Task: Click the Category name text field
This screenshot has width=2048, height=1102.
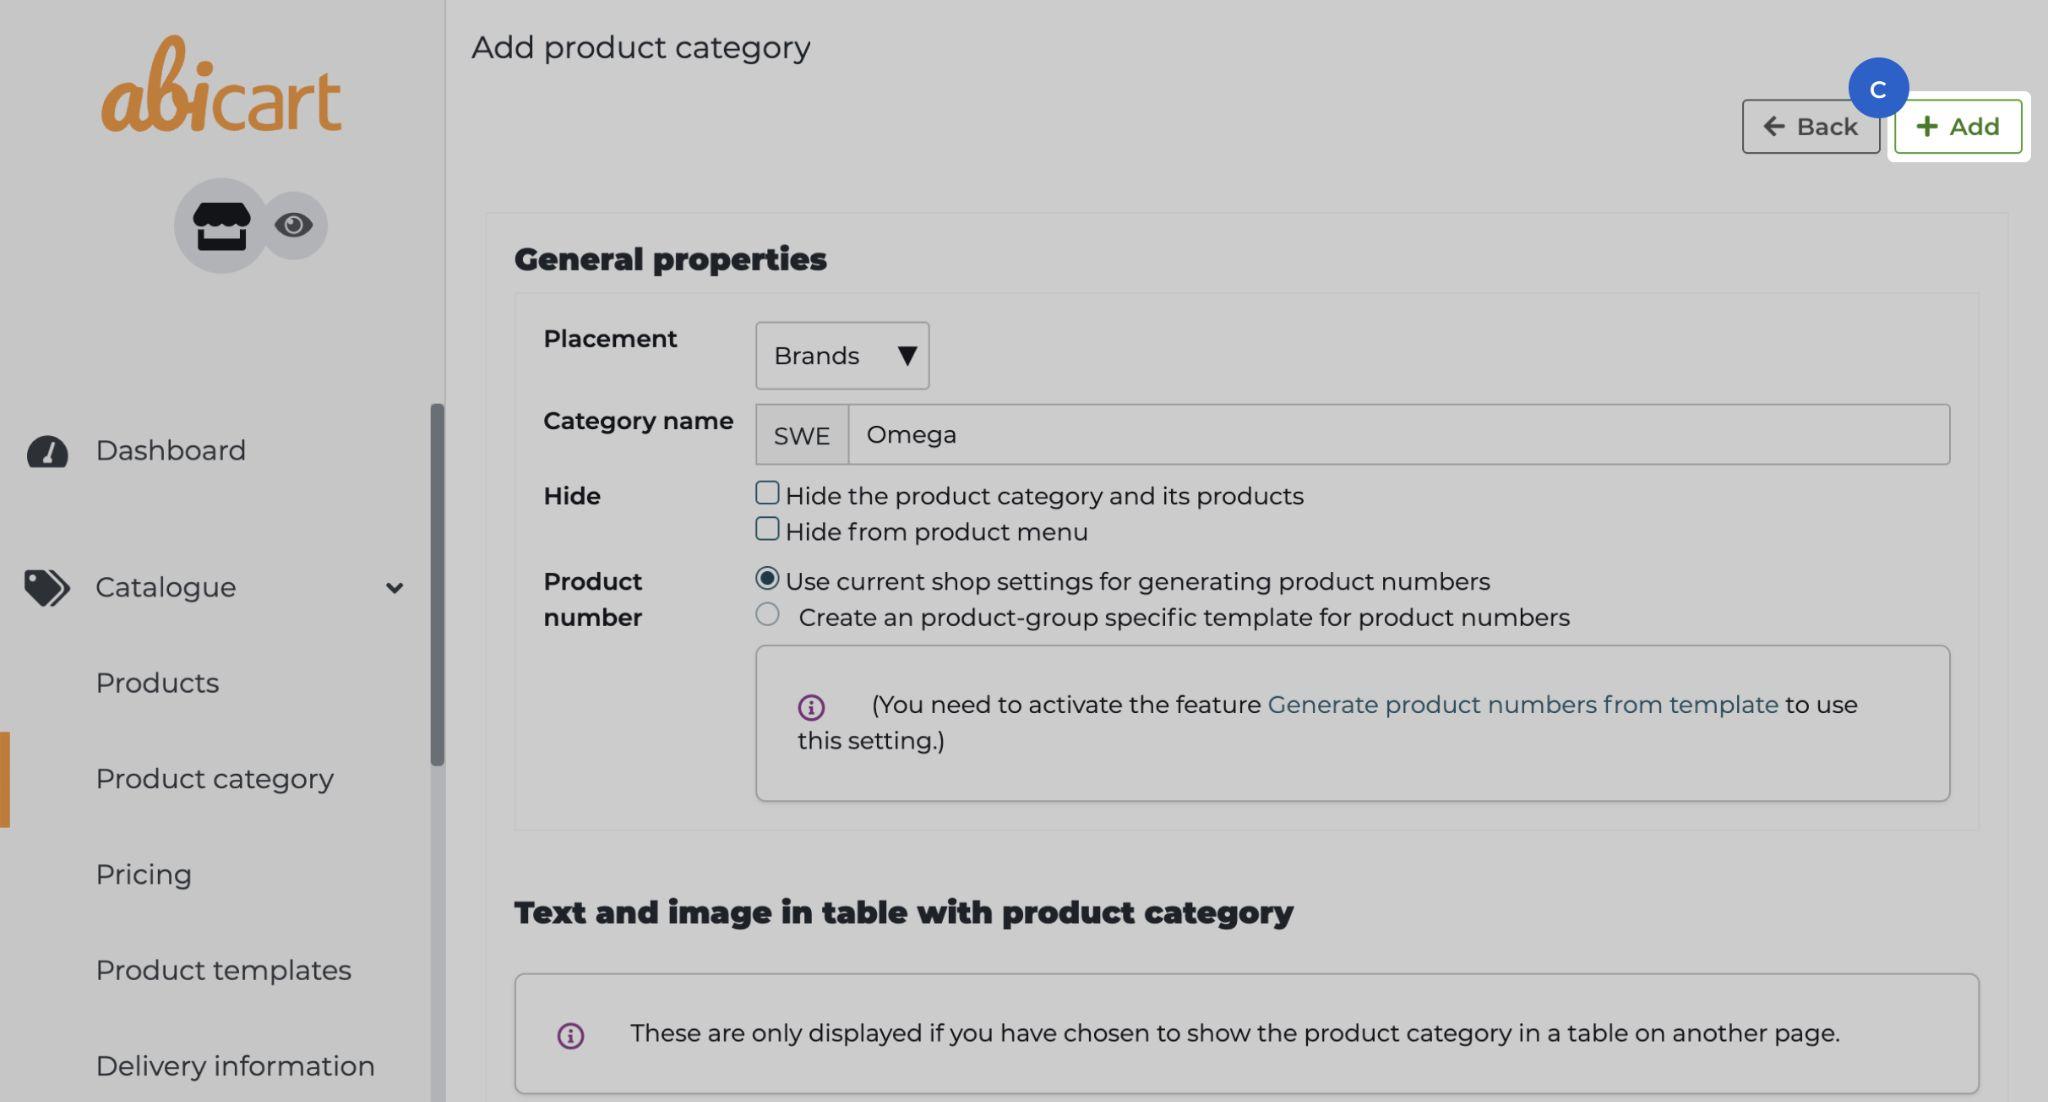Action: (1398, 435)
